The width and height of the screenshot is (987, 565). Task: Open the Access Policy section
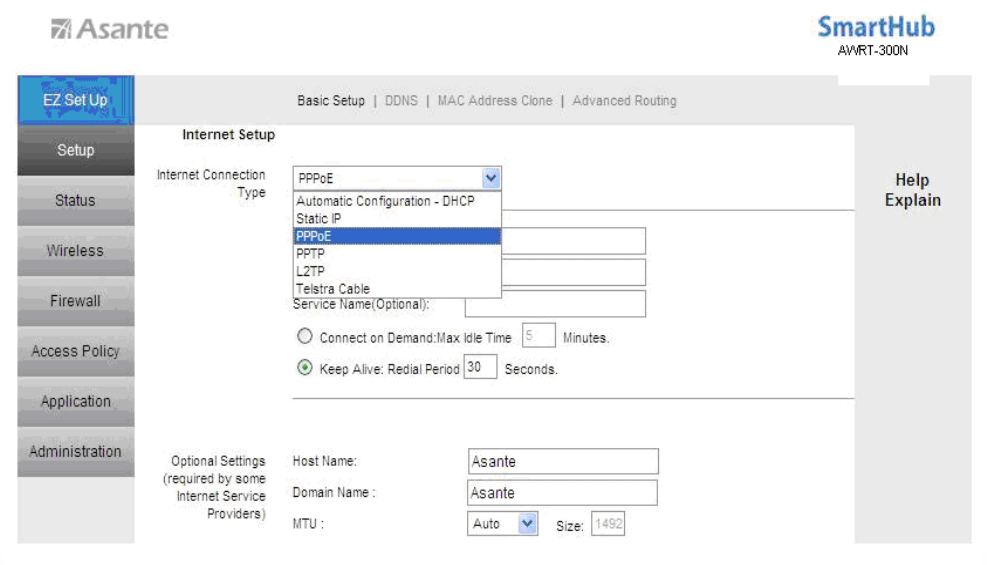tap(76, 352)
